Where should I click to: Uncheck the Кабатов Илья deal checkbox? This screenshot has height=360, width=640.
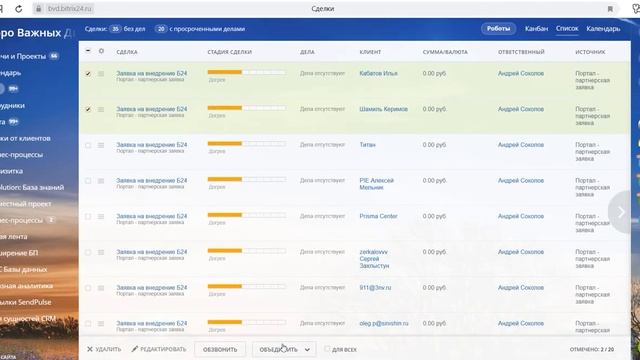88,73
